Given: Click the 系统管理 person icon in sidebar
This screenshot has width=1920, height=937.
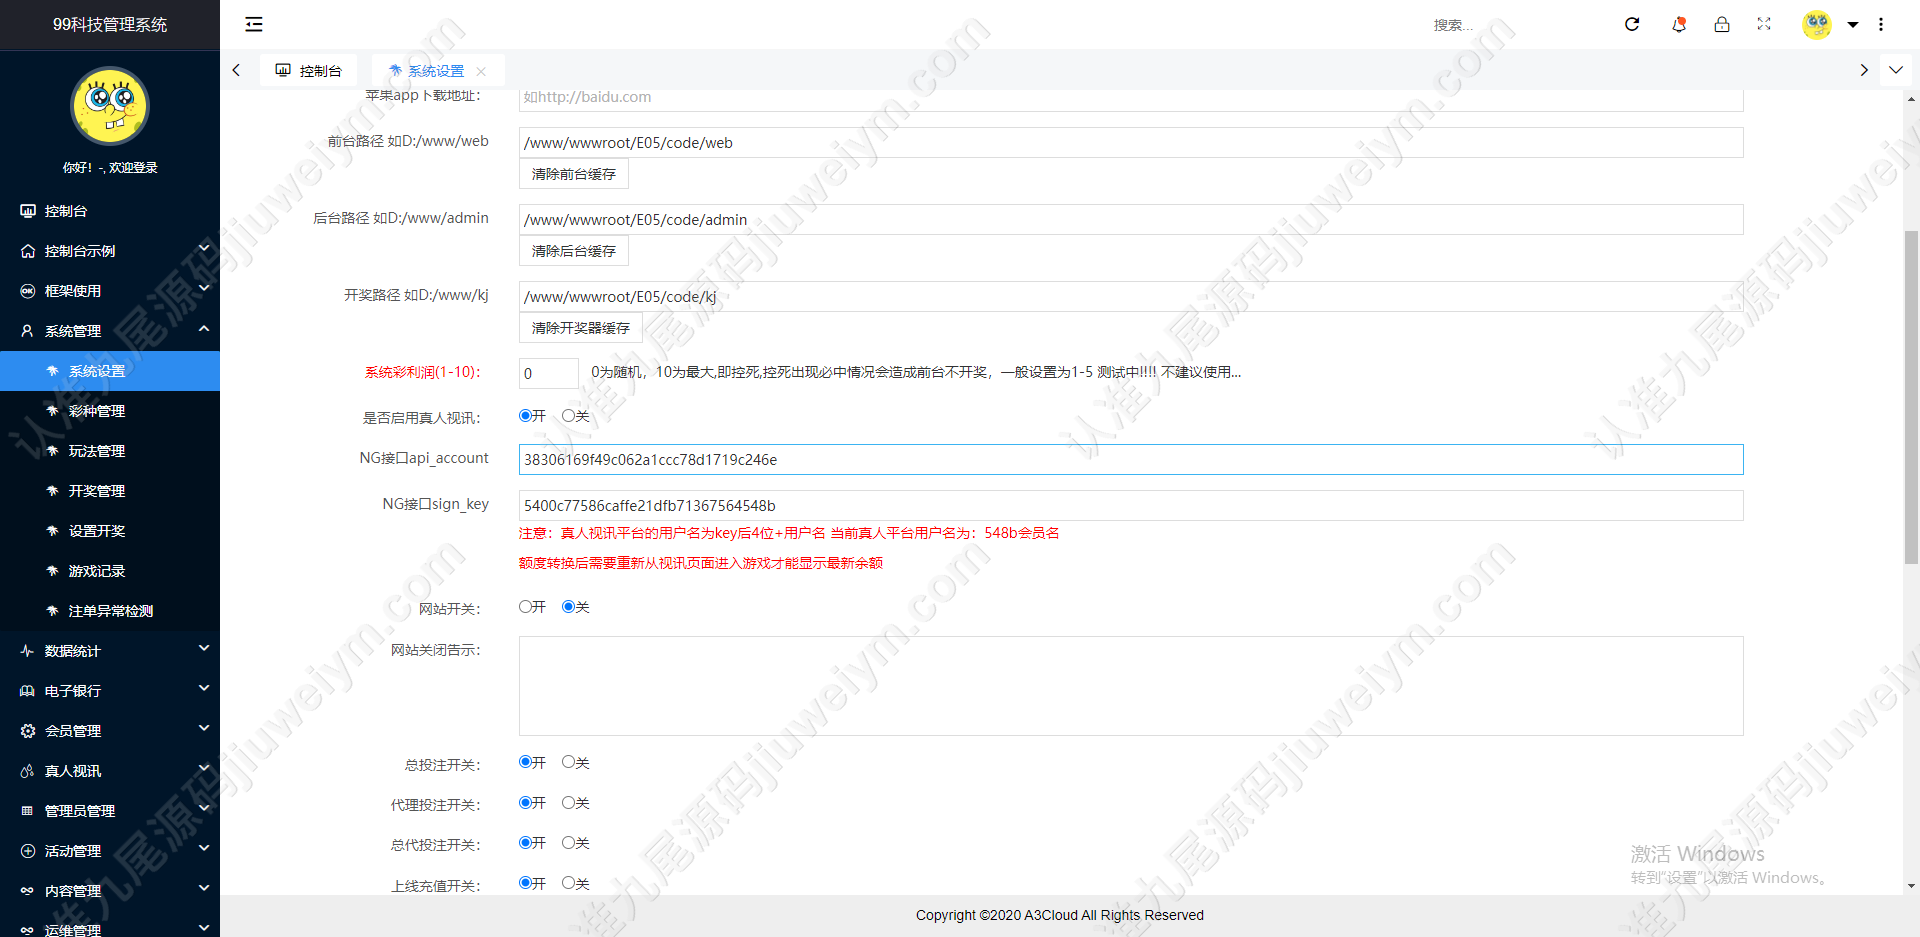Looking at the screenshot, I should point(28,331).
